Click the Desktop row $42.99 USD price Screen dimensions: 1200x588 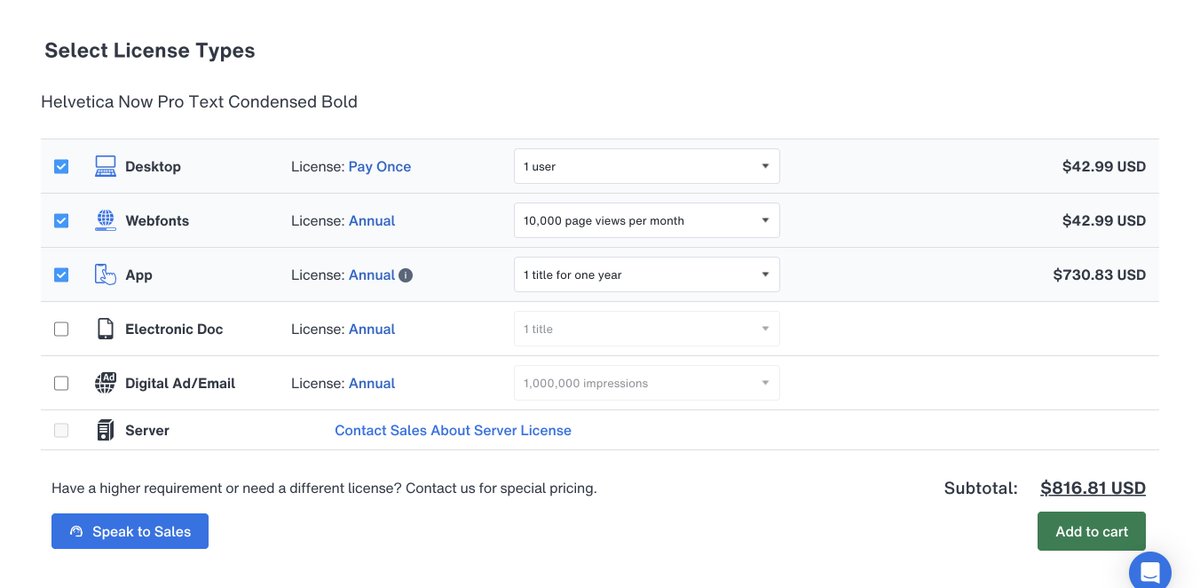point(1104,167)
